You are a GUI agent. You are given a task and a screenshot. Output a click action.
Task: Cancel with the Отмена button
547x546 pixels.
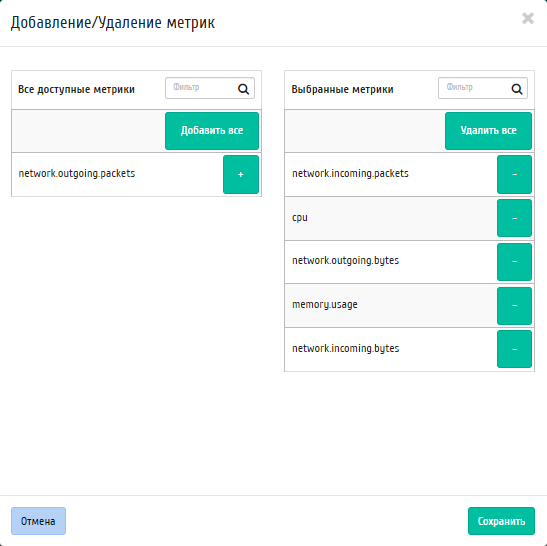(x=38, y=521)
